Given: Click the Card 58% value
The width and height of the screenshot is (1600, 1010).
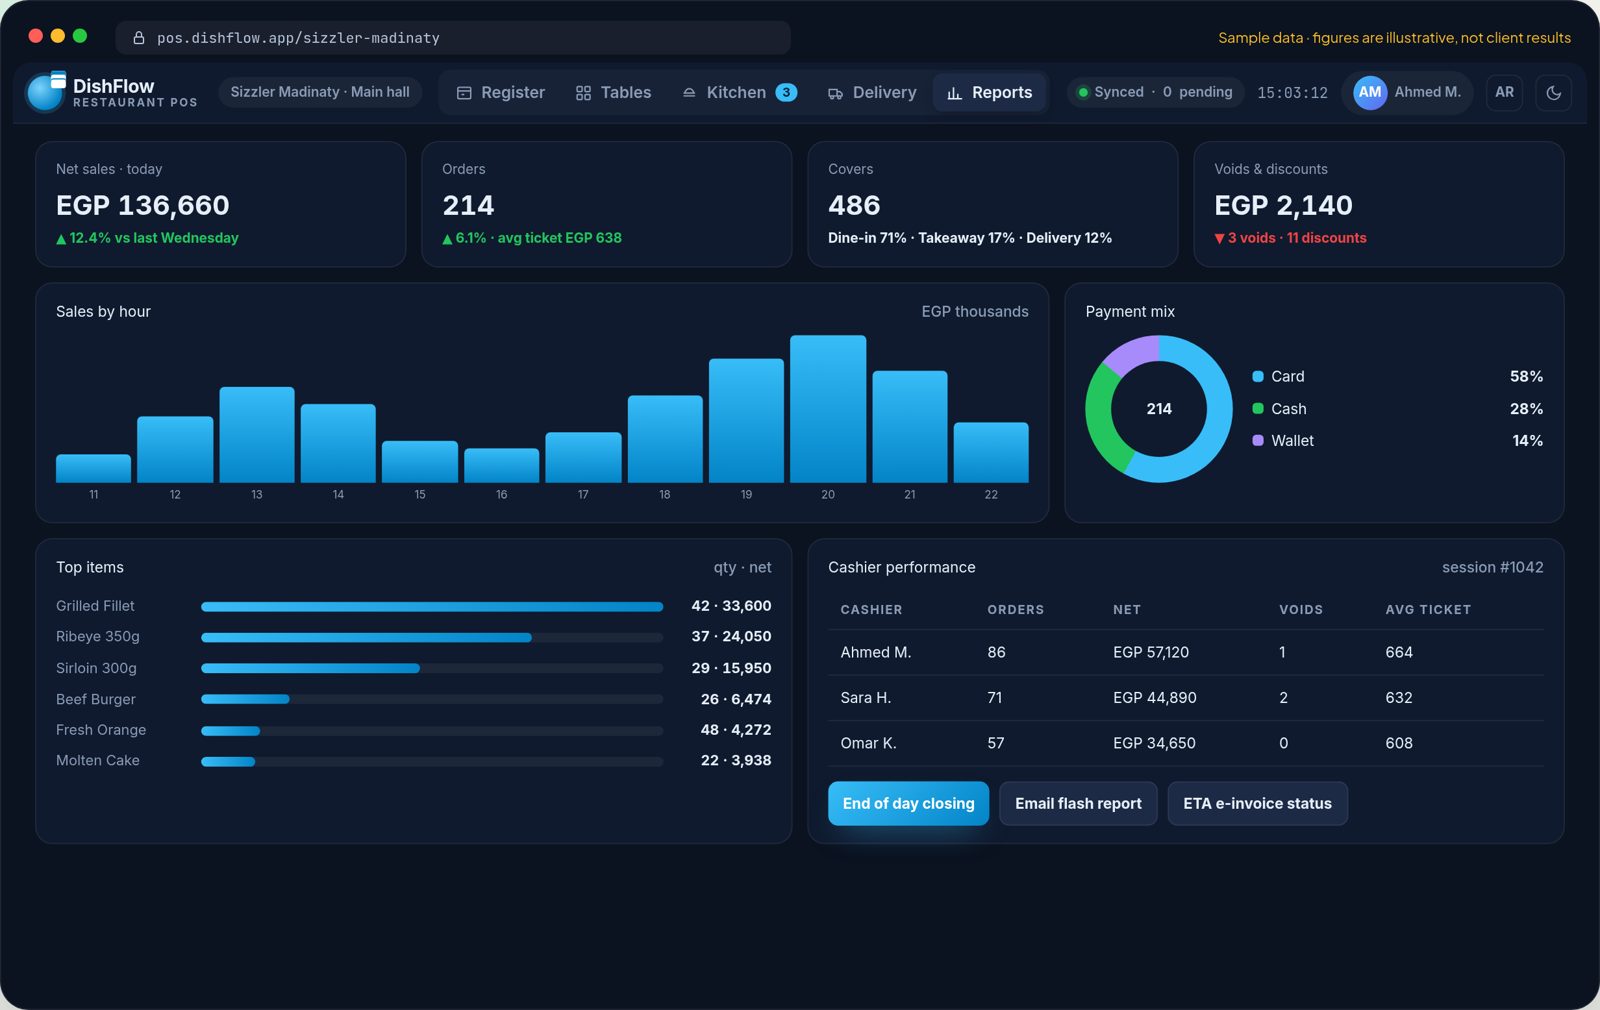Looking at the screenshot, I should (1526, 376).
